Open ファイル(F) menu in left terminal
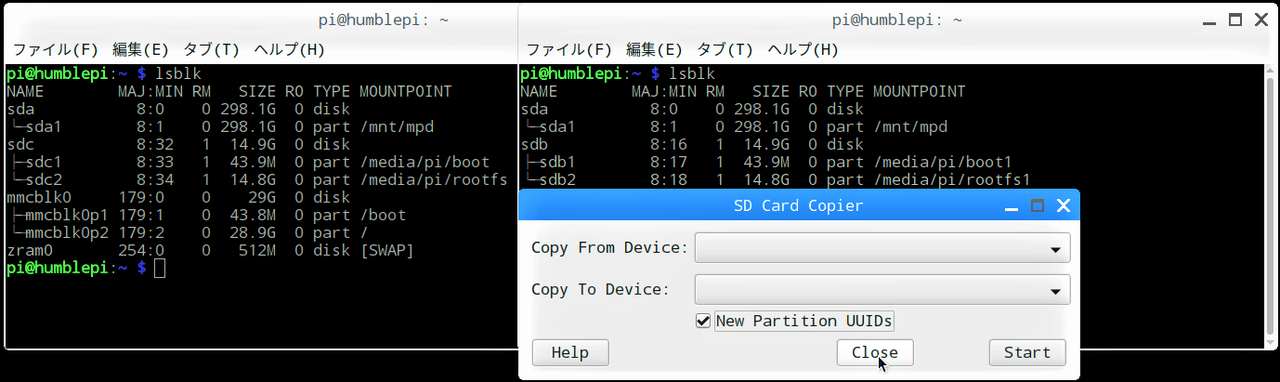Screen dimensions: 1280x382 [56, 49]
